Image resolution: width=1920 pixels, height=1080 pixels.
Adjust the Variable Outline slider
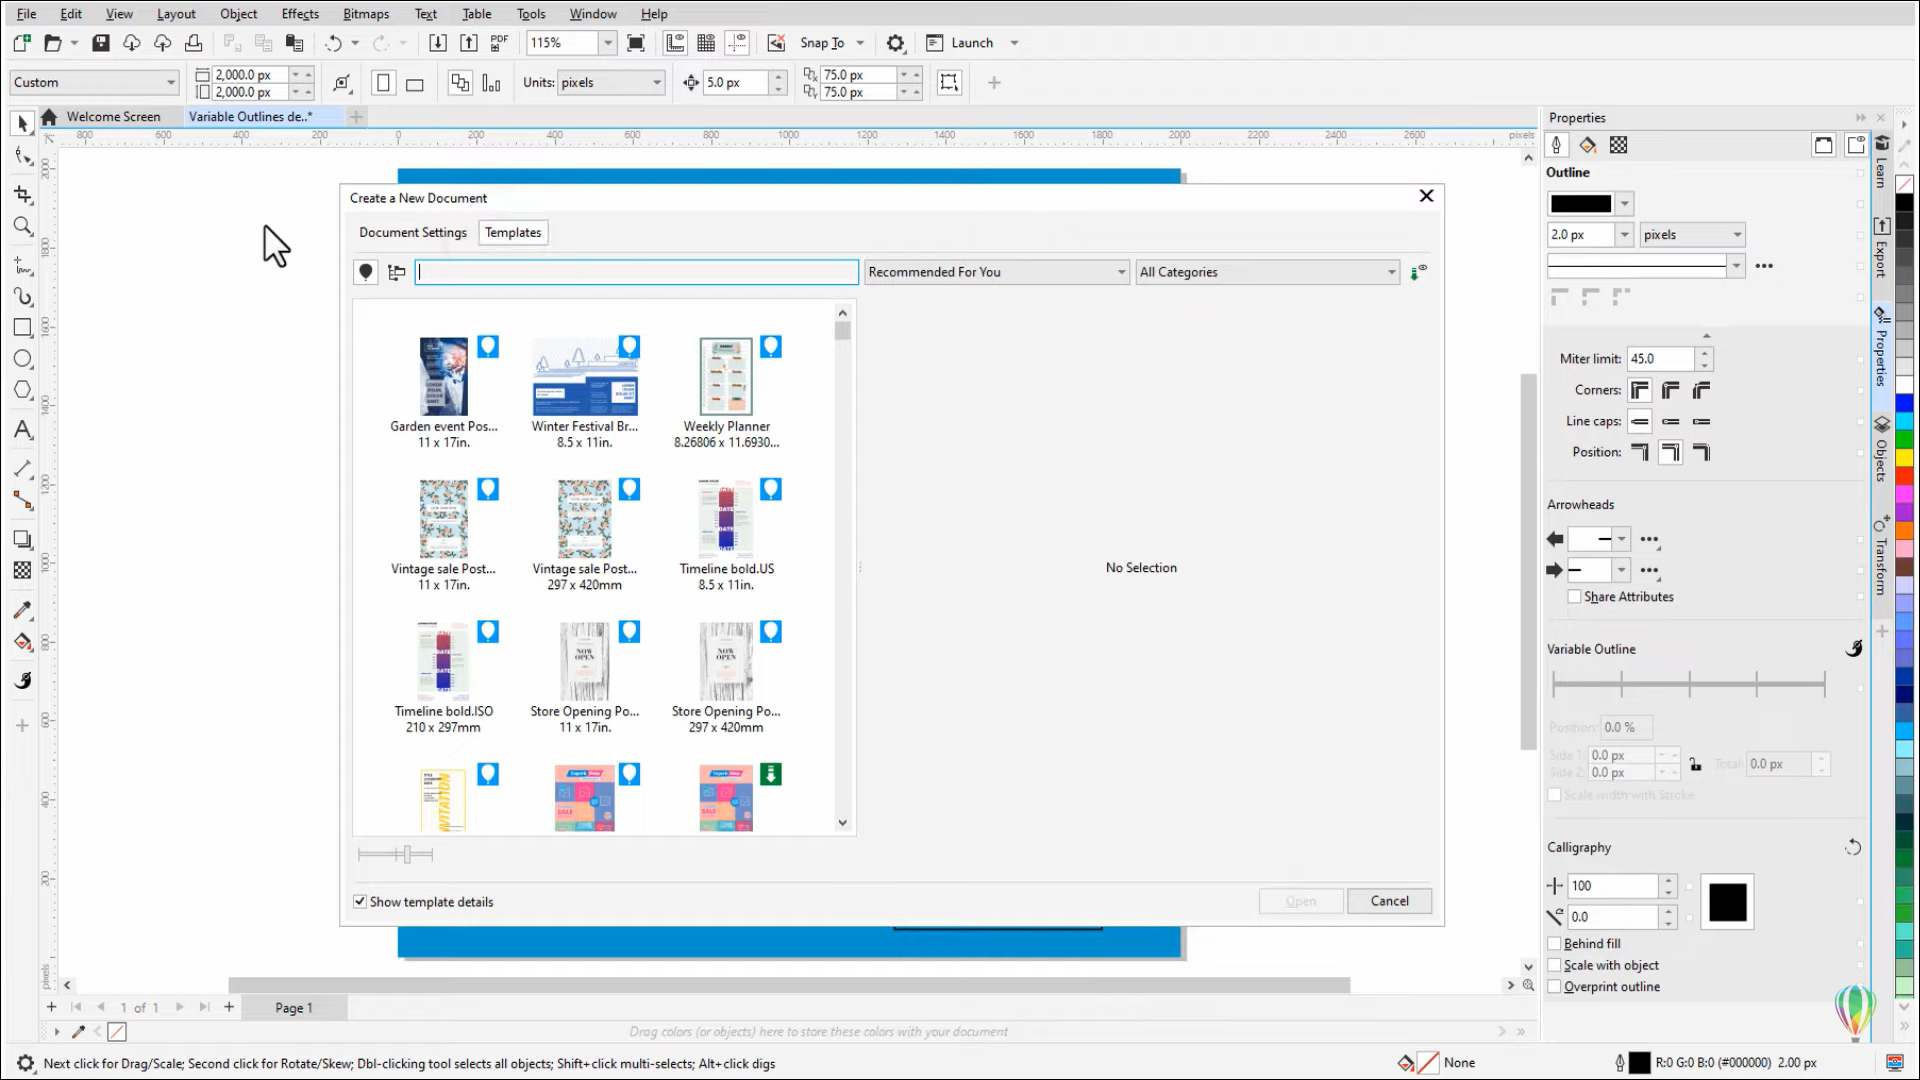coord(1690,683)
